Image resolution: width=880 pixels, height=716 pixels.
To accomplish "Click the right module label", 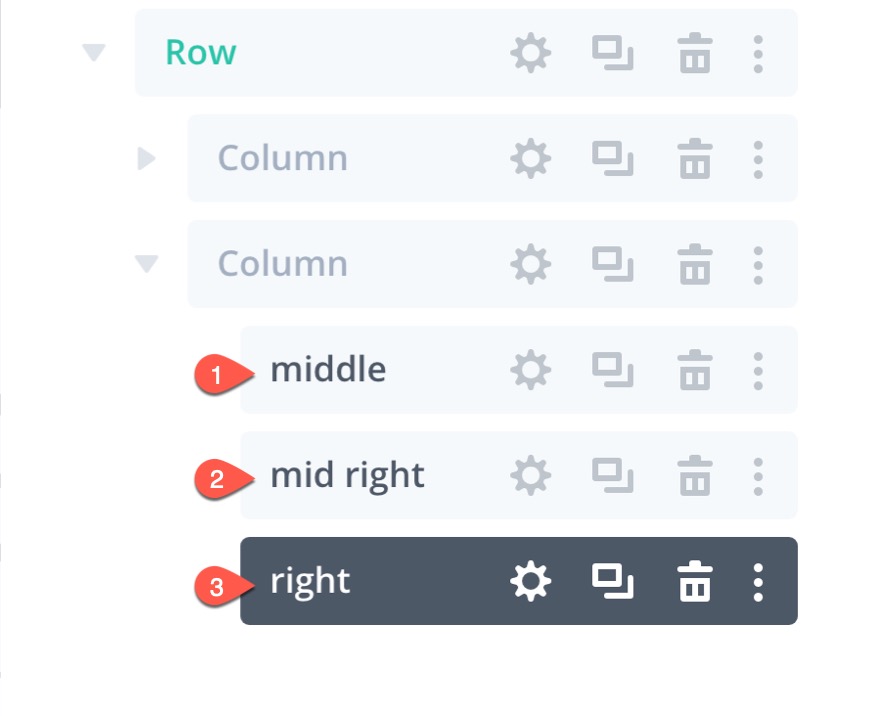I will (x=310, y=581).
